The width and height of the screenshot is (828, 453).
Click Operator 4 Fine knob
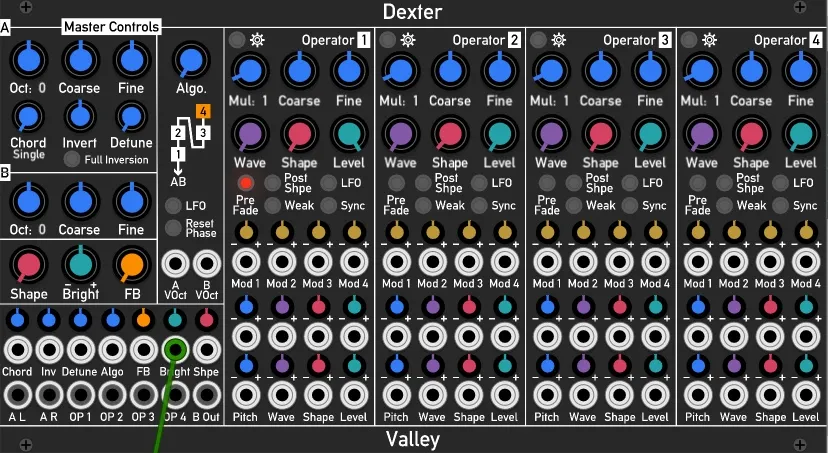pyautogui.click(x=801, y=71)
